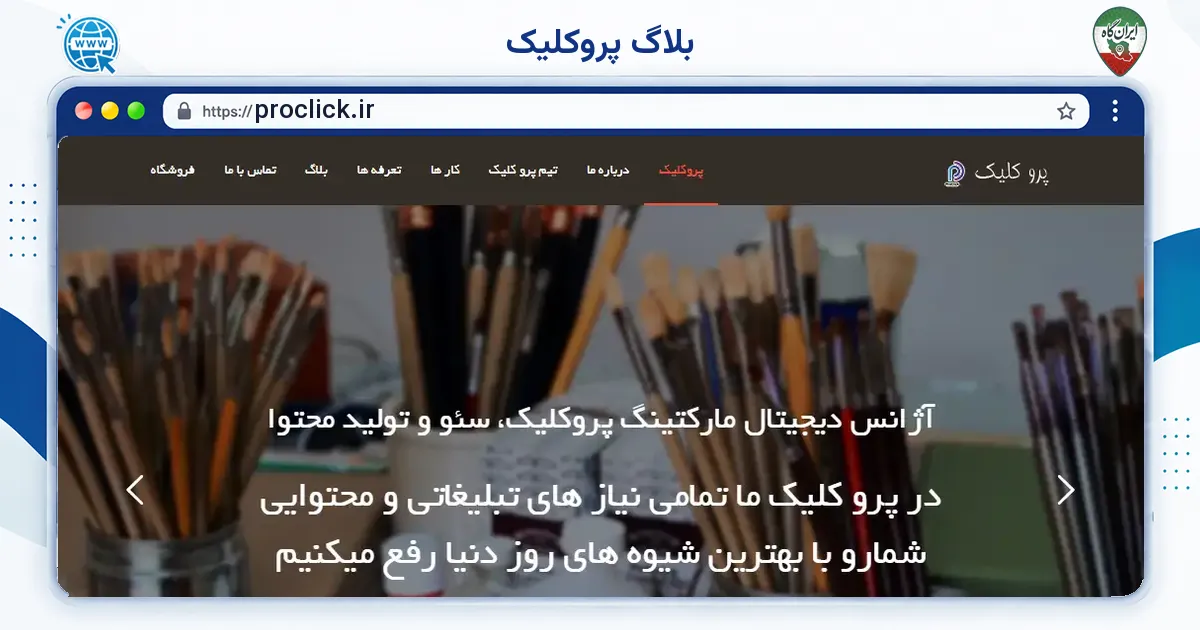This screenshot has width=1200, height=630.
Task: Open the تیم پرو کلیک menu item
Action: [x=523, y=171]
